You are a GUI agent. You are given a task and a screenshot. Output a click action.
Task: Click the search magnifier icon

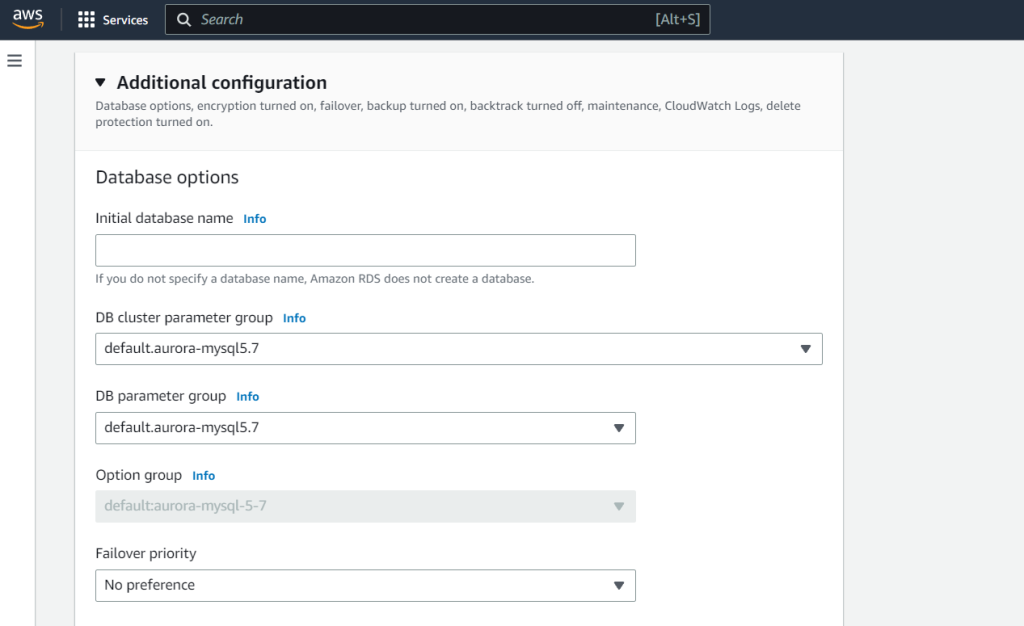point(184,20)
